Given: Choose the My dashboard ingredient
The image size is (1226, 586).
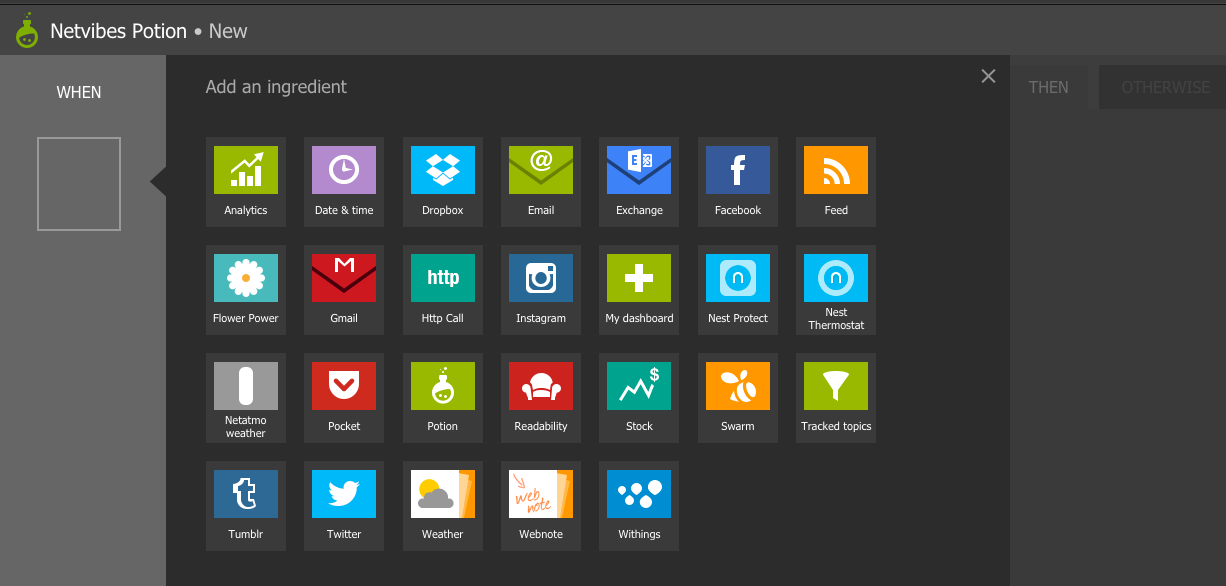Looking at the screenshot, I should click(639, 290).
